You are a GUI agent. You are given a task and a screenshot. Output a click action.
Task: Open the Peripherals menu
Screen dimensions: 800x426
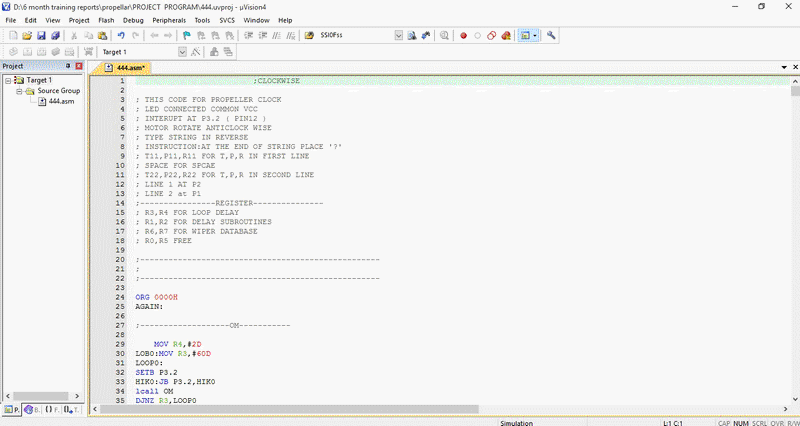tap(169, 20)
